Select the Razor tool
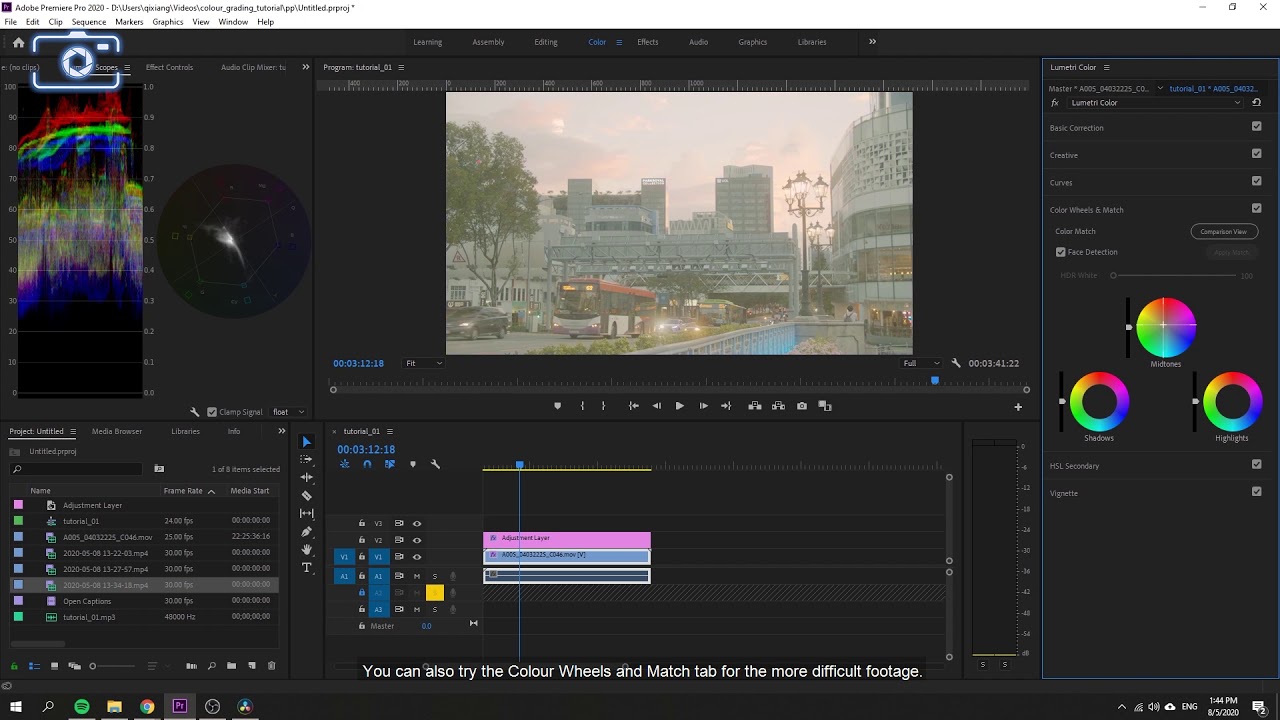 pos(307,496)
